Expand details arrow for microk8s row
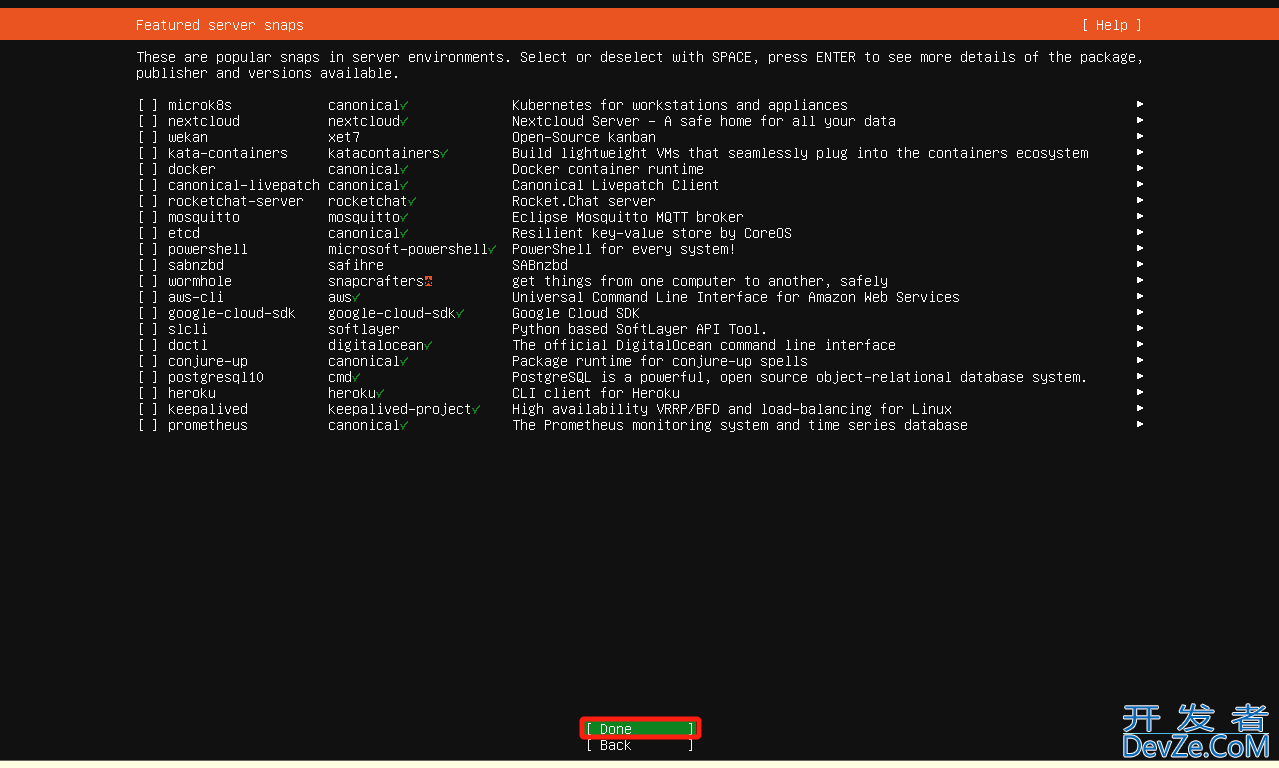Image resolution: width=1279 pixels, height=768 pixels. coord(1140,104)
